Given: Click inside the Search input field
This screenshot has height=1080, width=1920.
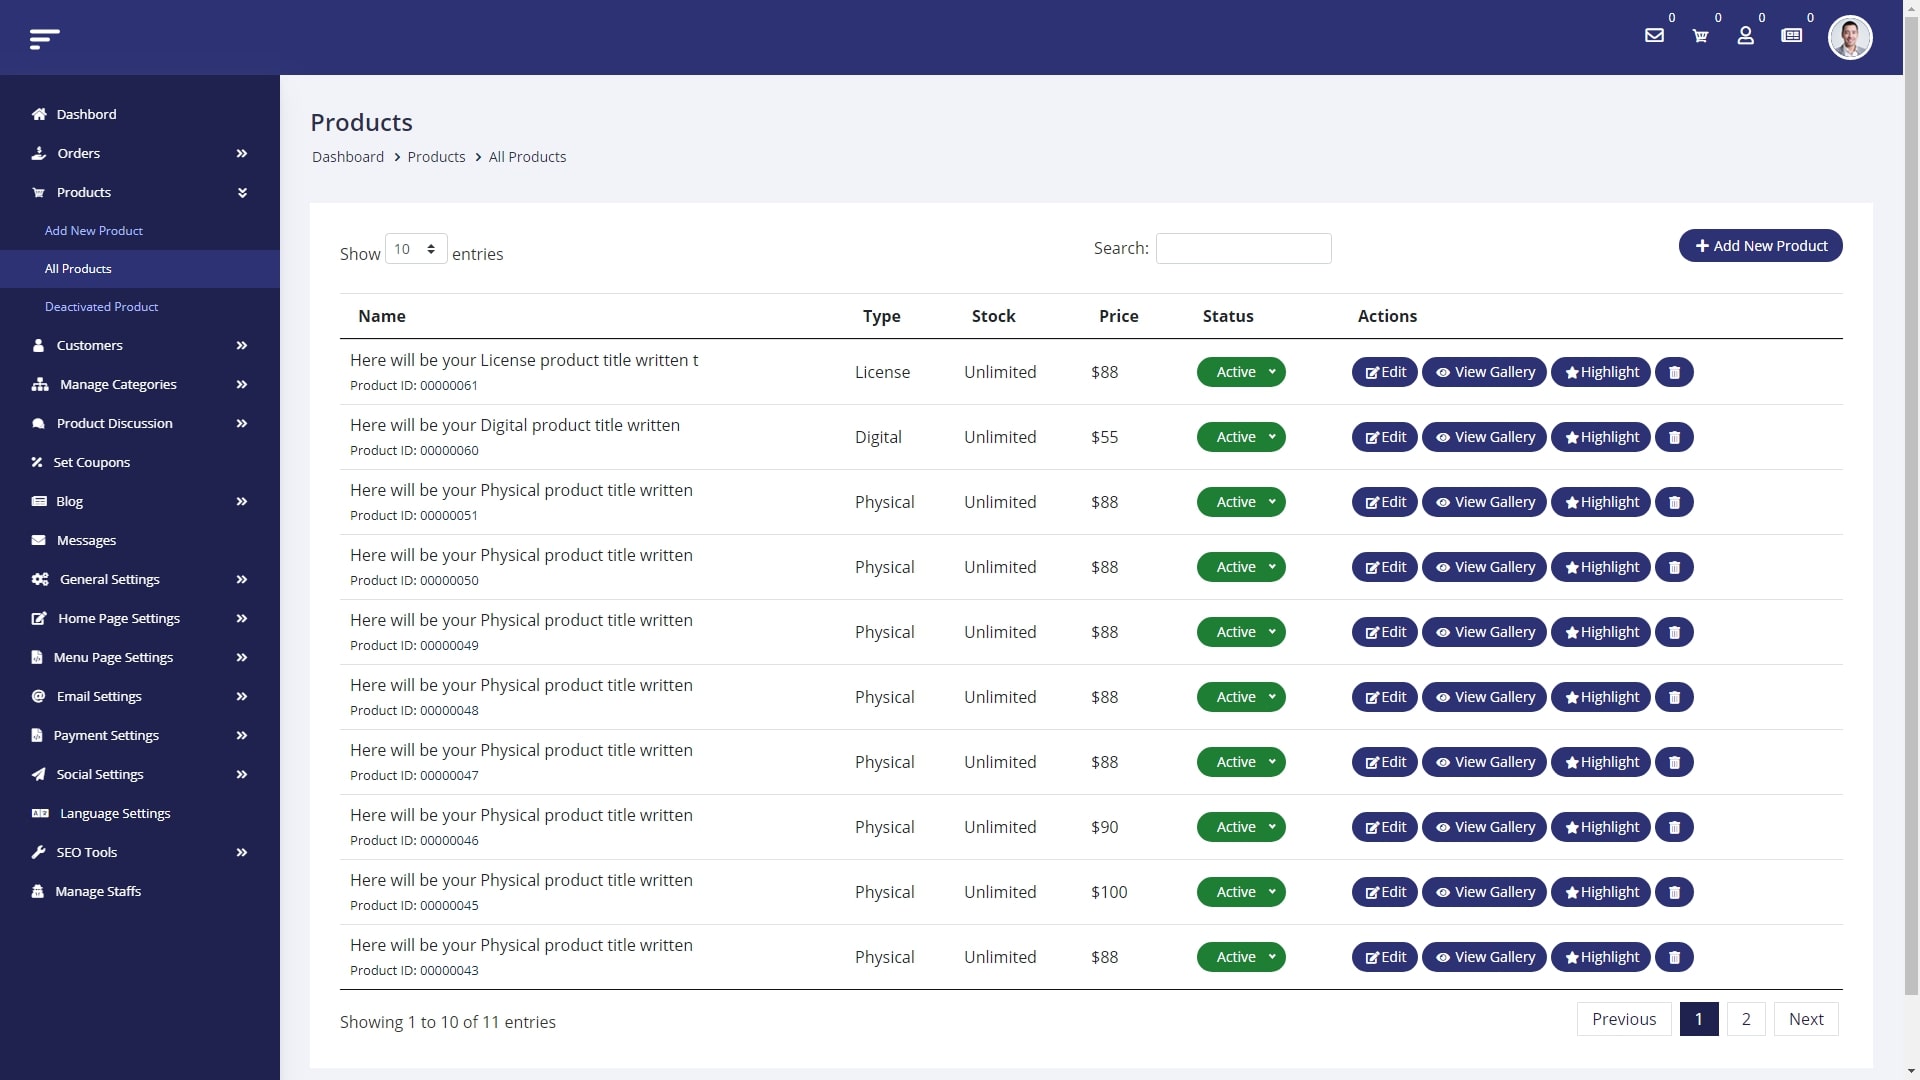Looking at the screenshot, I should click(x=1243, y=248).
